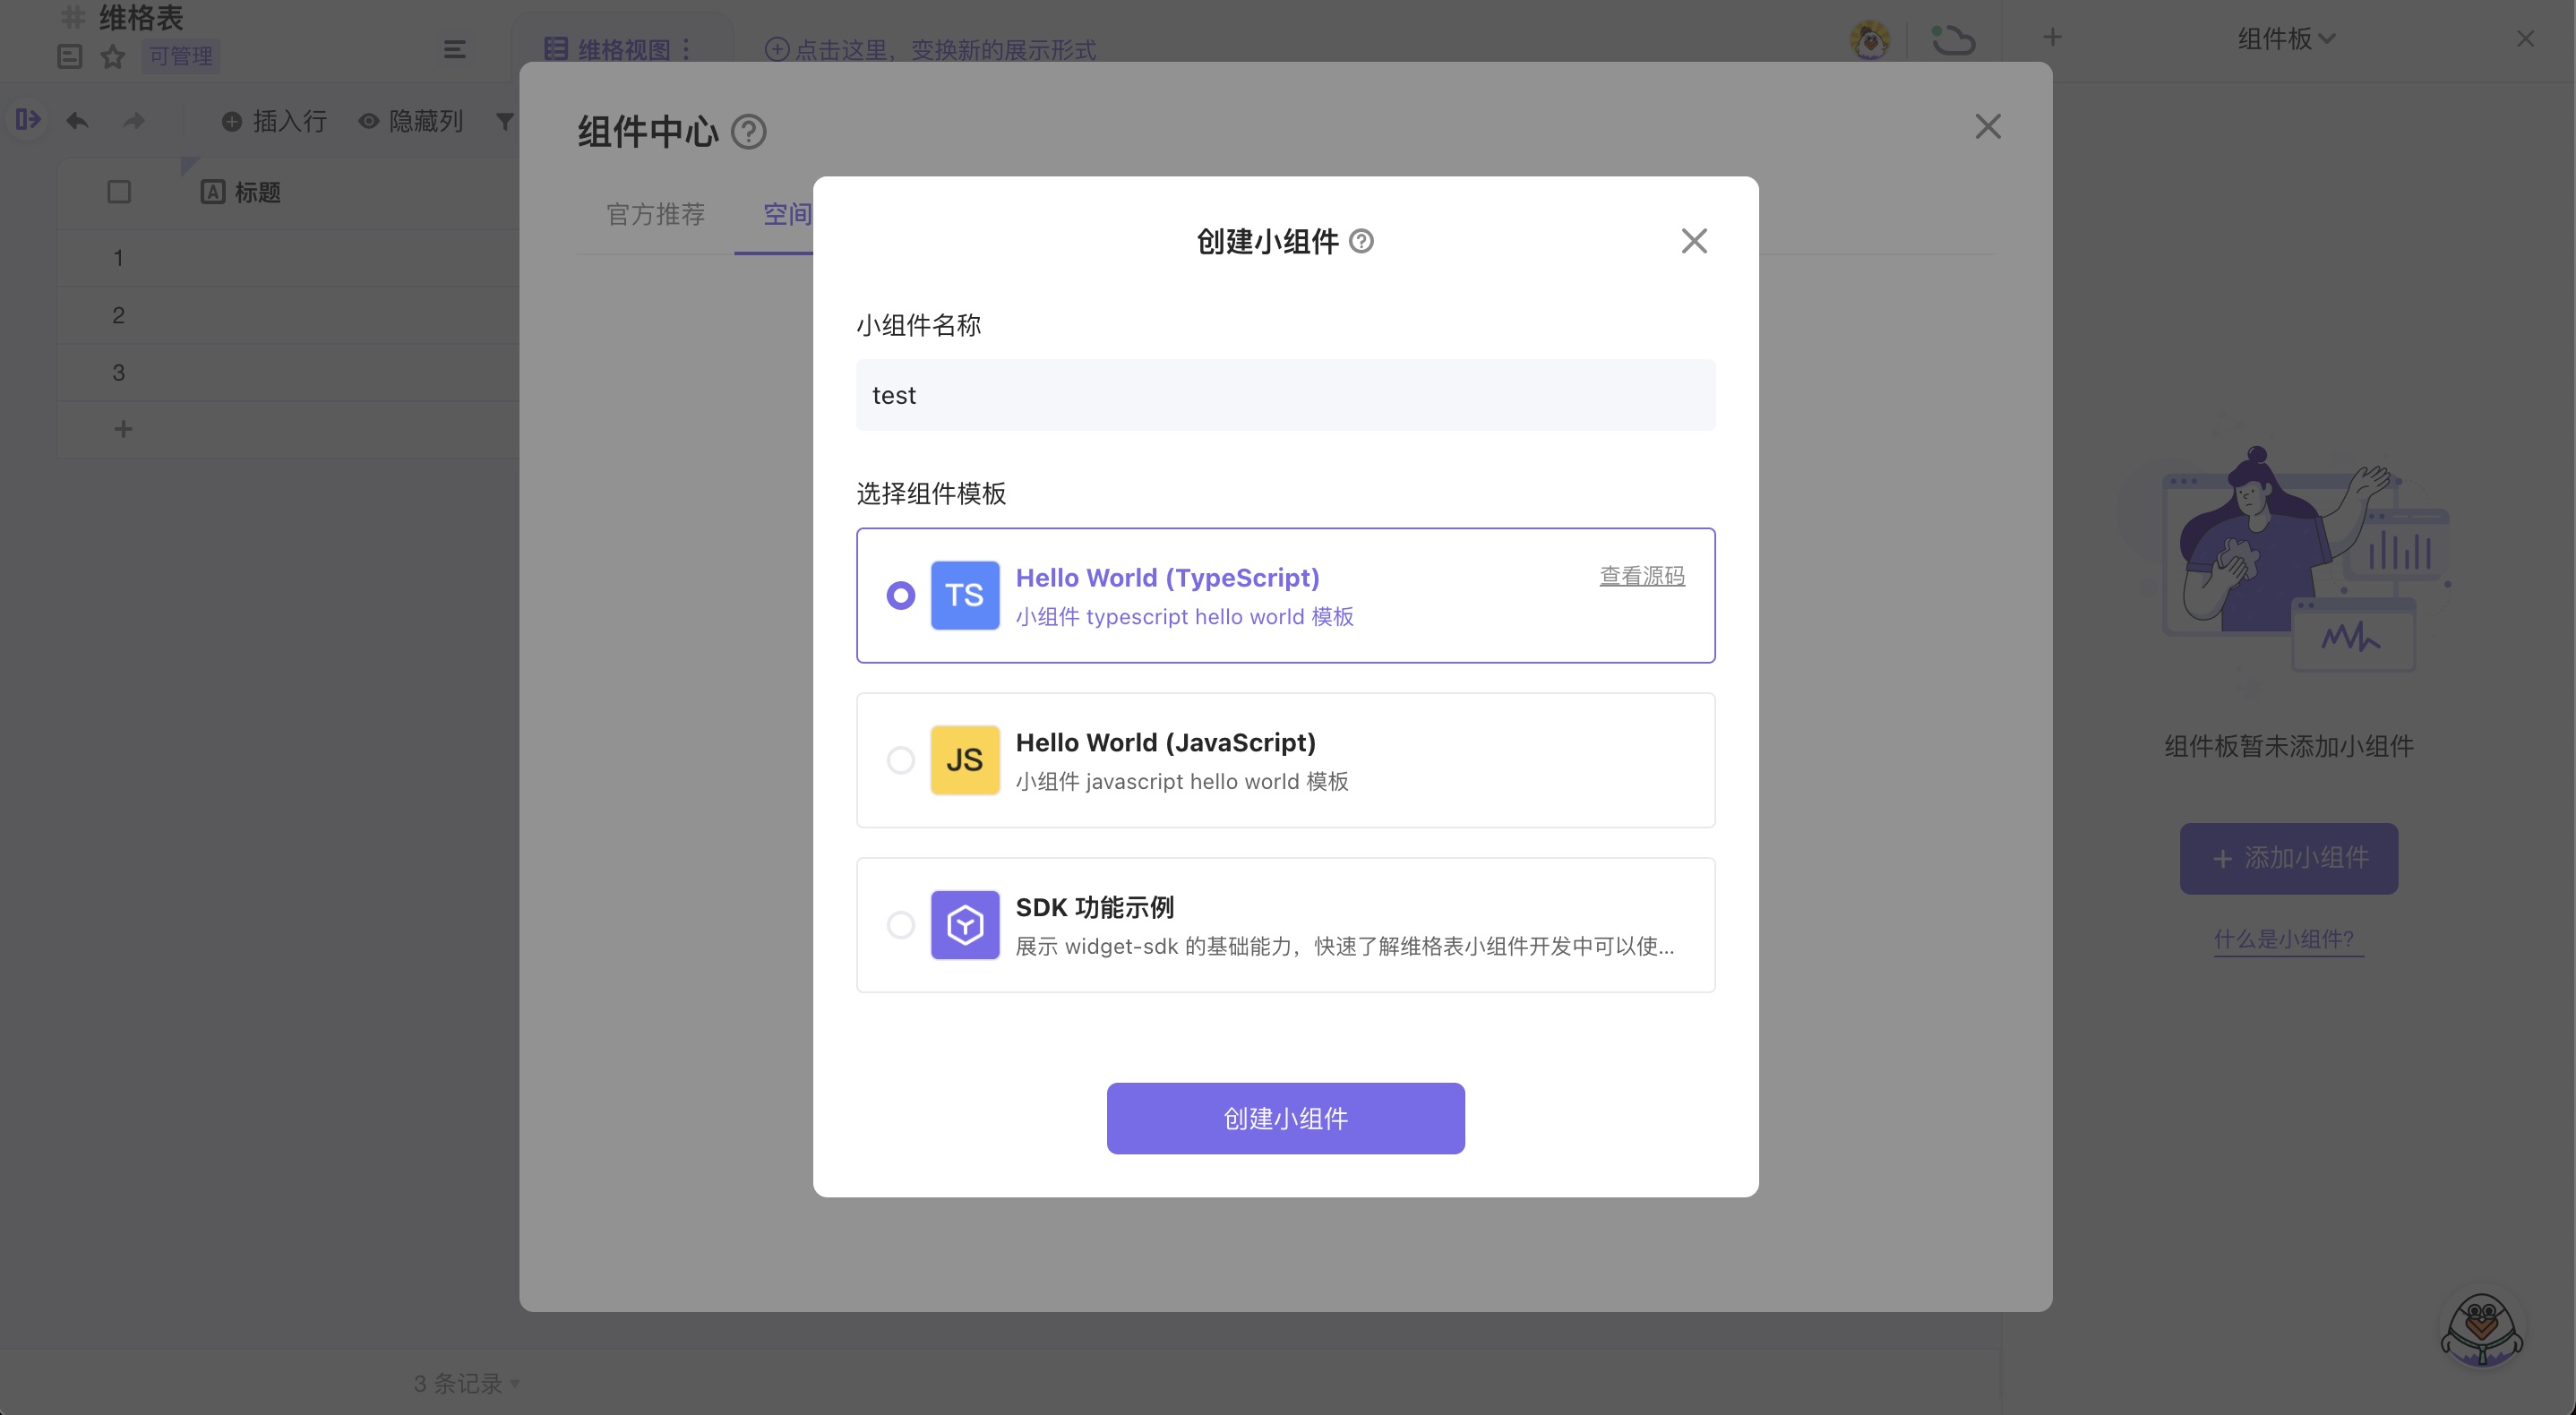Click the 隐藏列 toolbar button
Screen dimensions: 2576x1415
click(x=410, y=121)
